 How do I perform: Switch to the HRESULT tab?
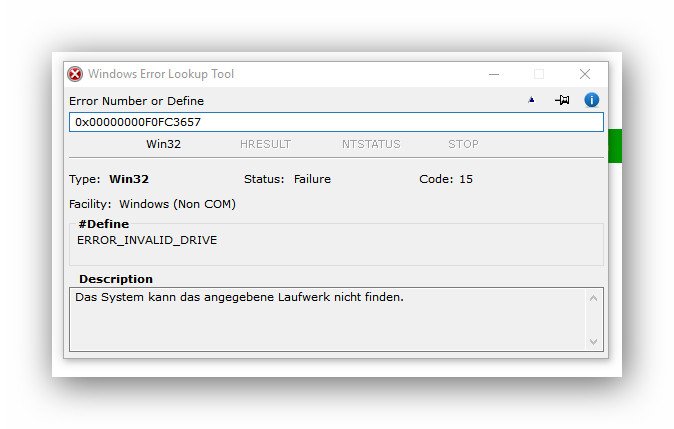(x=265, y=144)
